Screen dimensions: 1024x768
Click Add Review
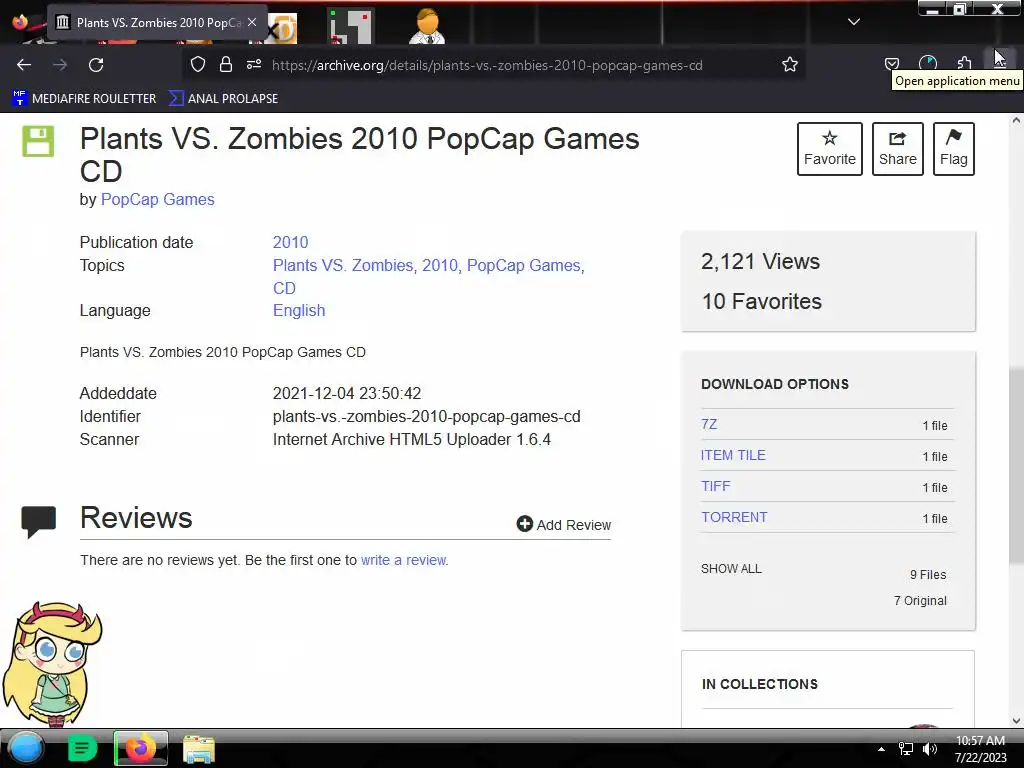564,524
